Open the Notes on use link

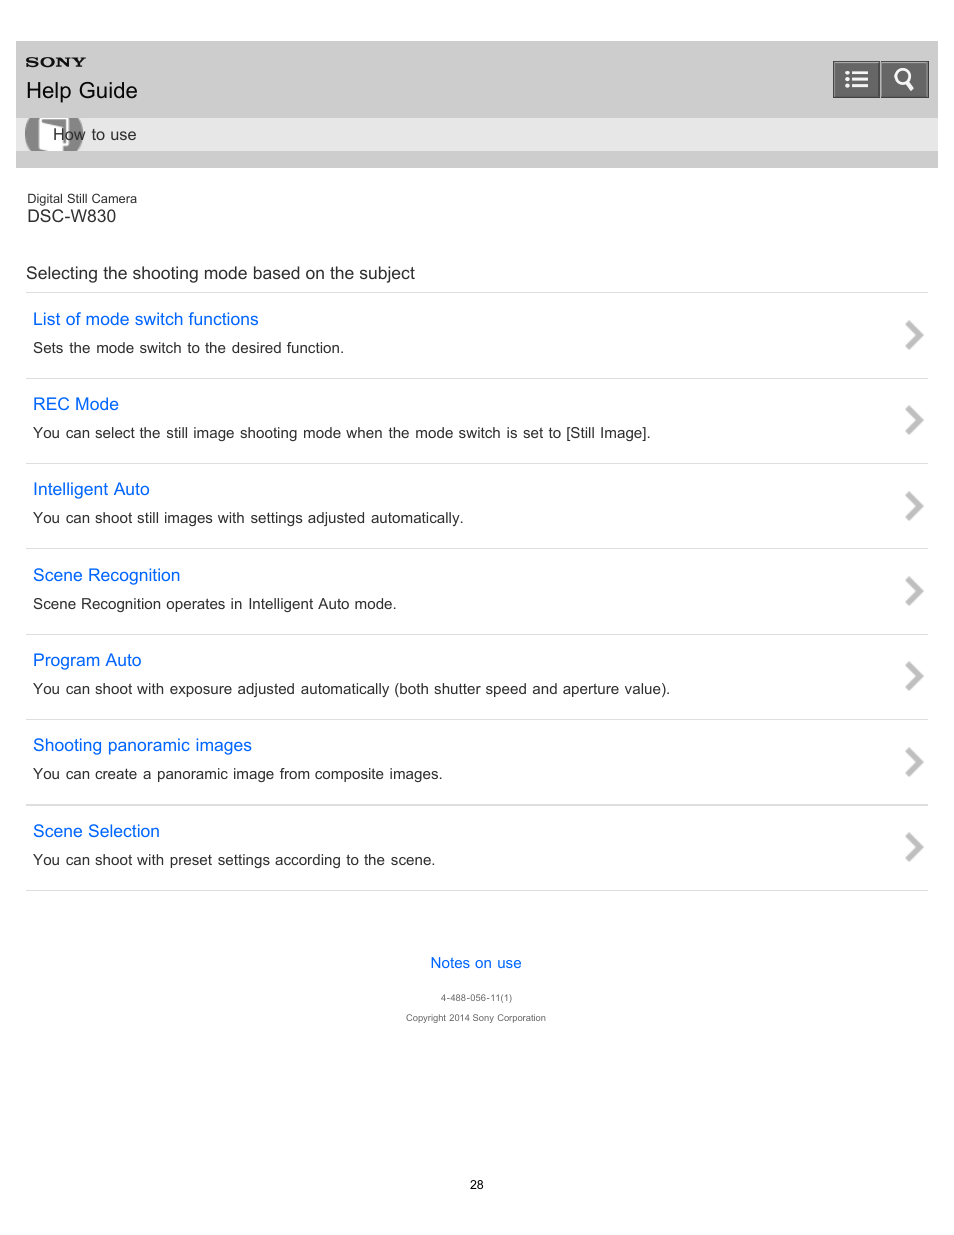(x=476, y=963)
